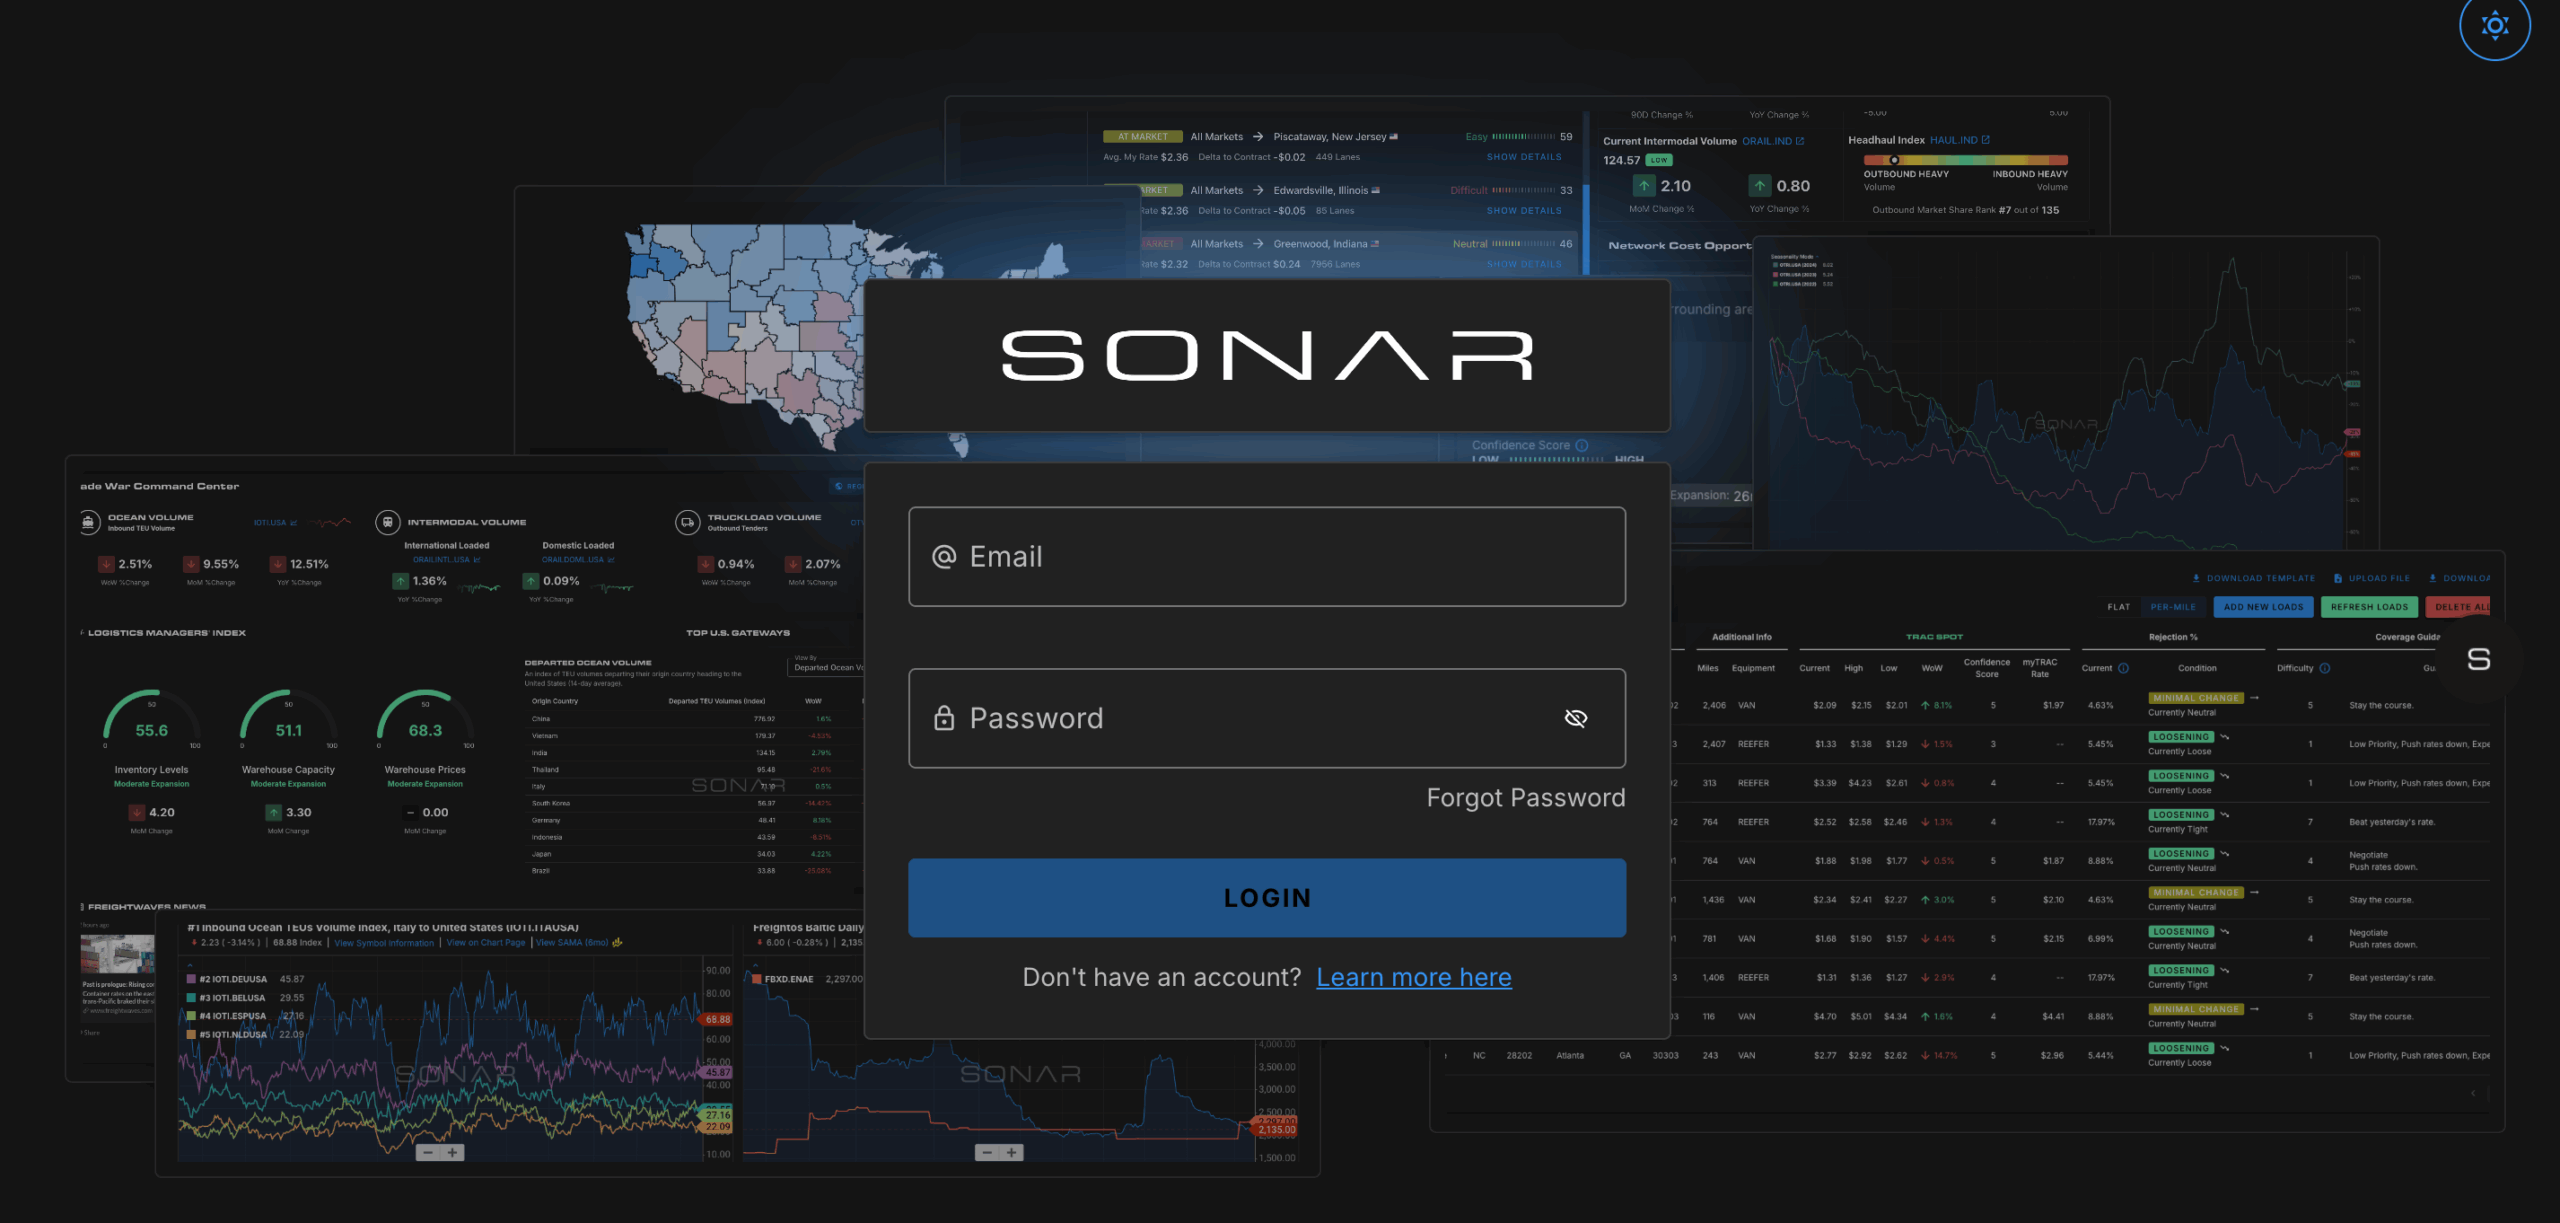Click the Ocean Volume ship icon
This screenshot has width=2560, height=1223.
[x=89, y=522]
